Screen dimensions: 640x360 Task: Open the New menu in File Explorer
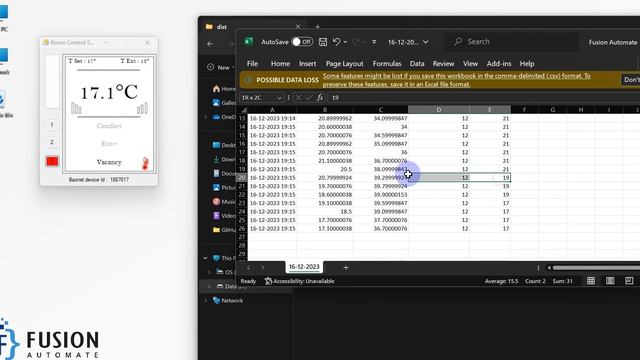[x=220, y=67]
